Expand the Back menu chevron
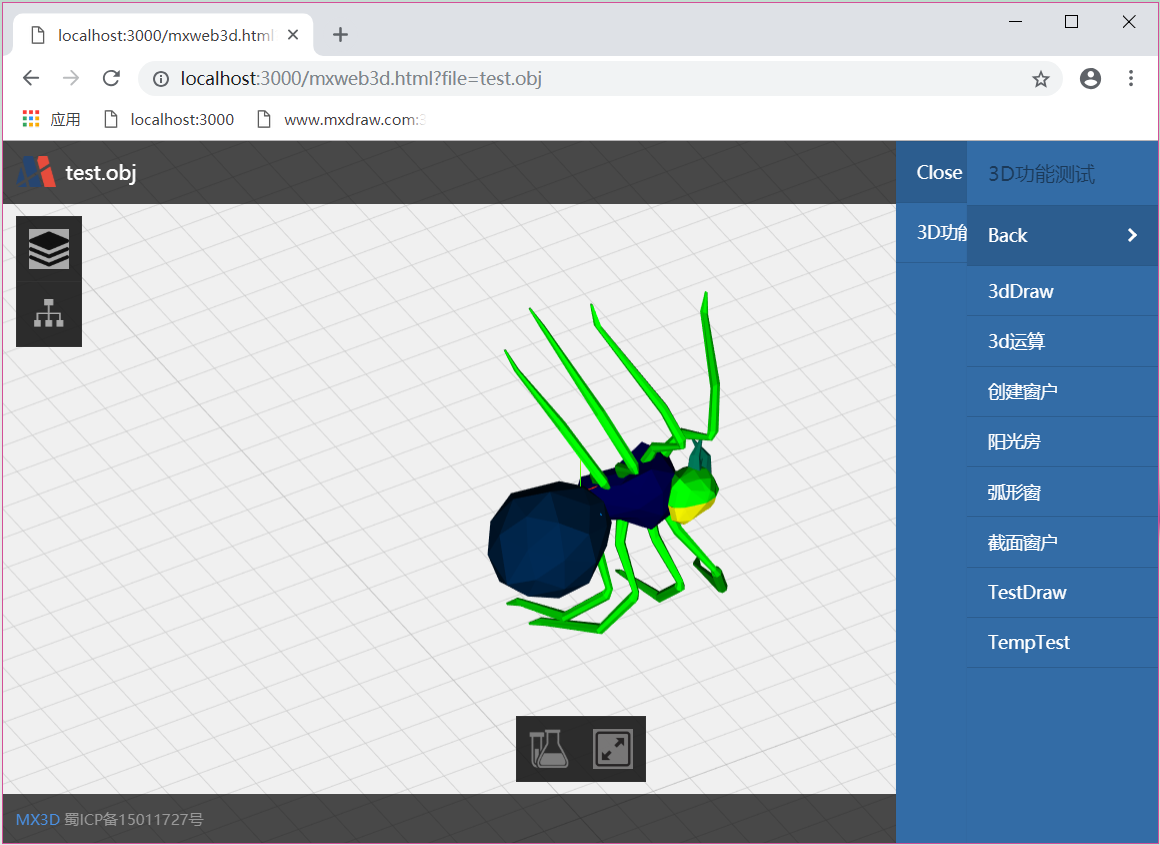The height and width of the screenshot is (845, 1160). point(1132,235)
